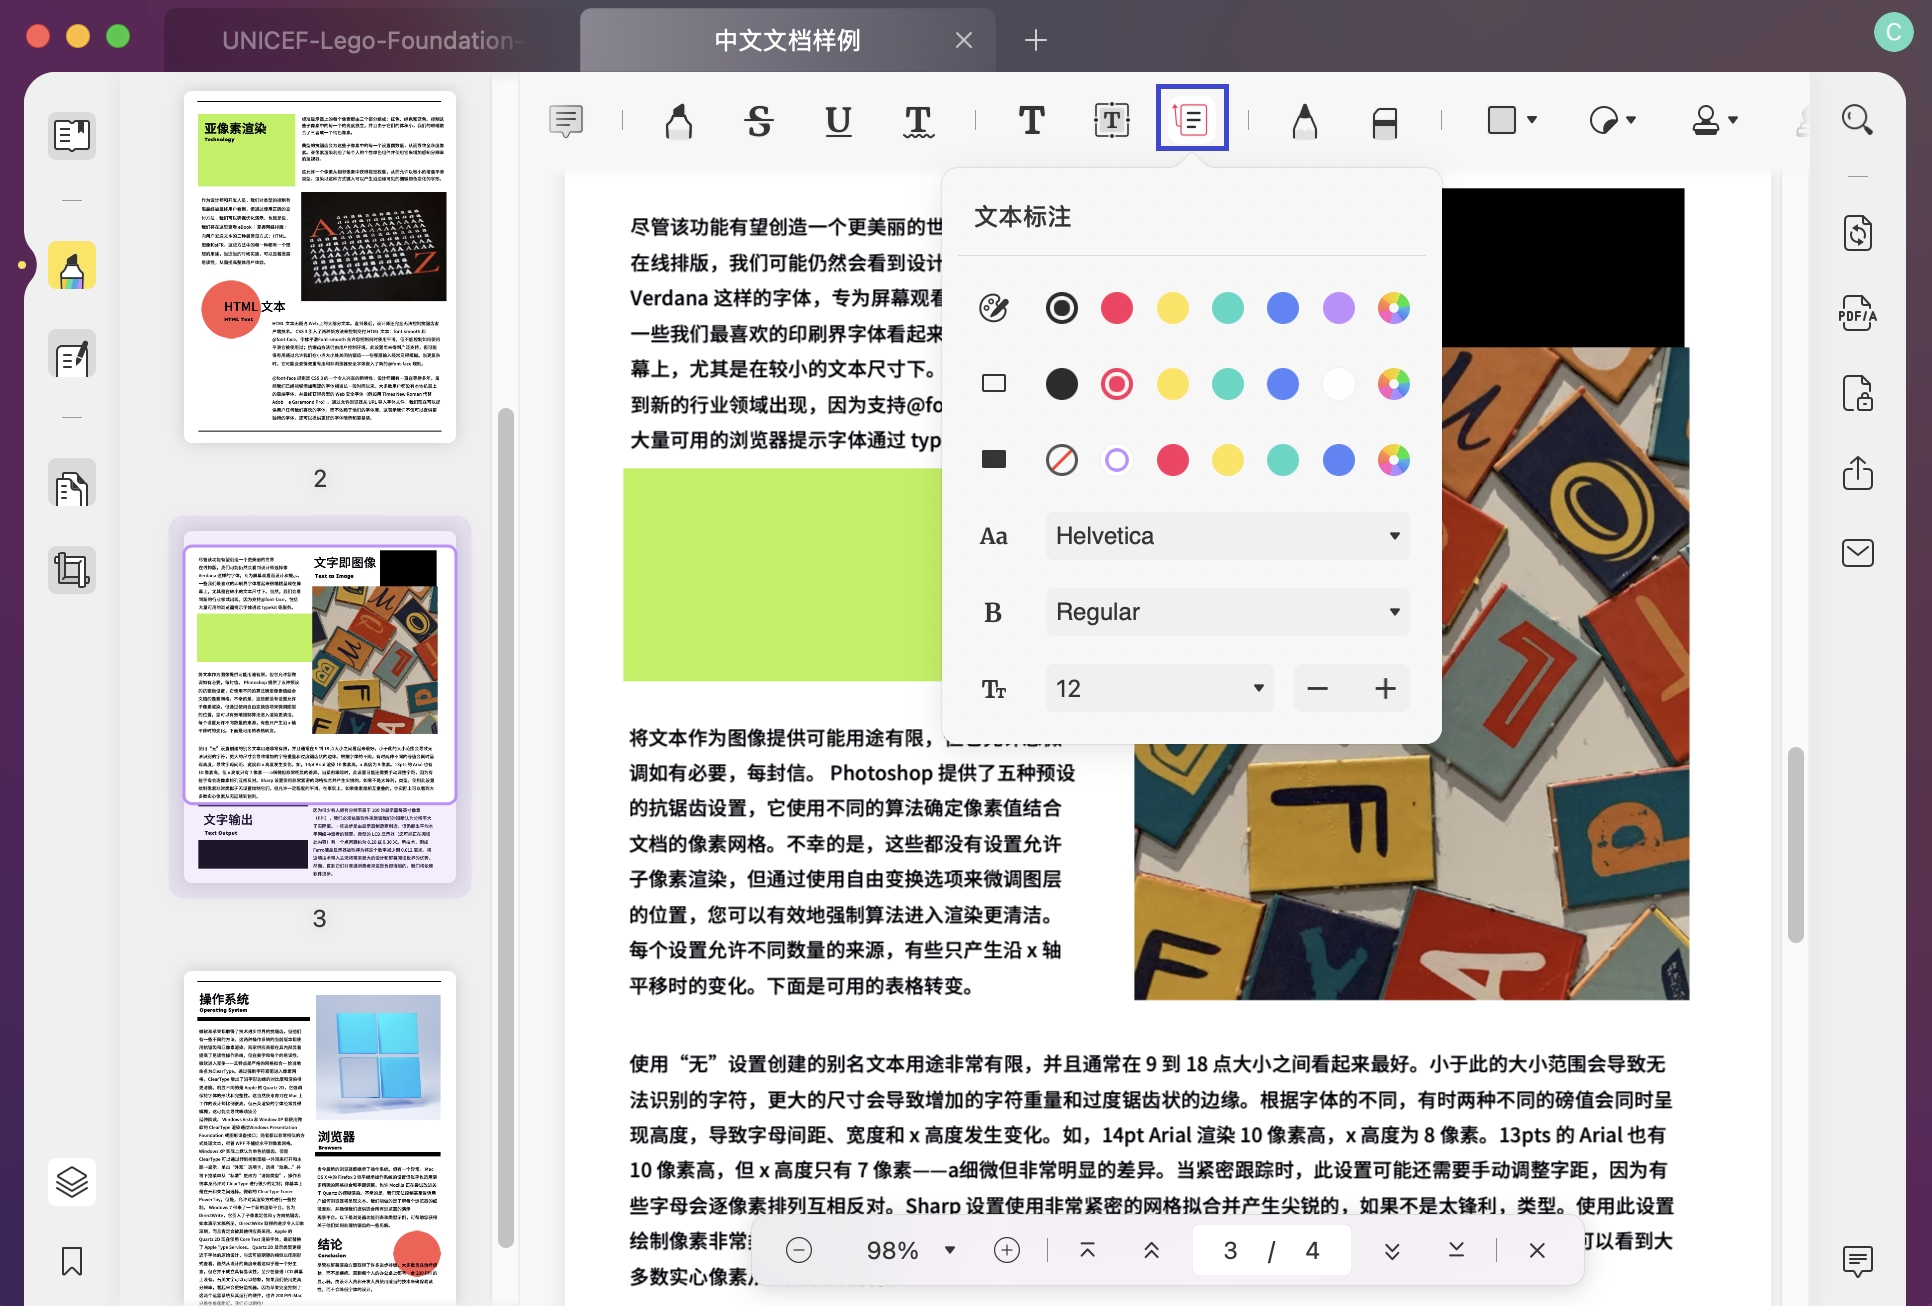Switch to UNICEF-Lego-Foundation tab
The height and width of the screenshot is (1306, 1932).
pos(370,40)
